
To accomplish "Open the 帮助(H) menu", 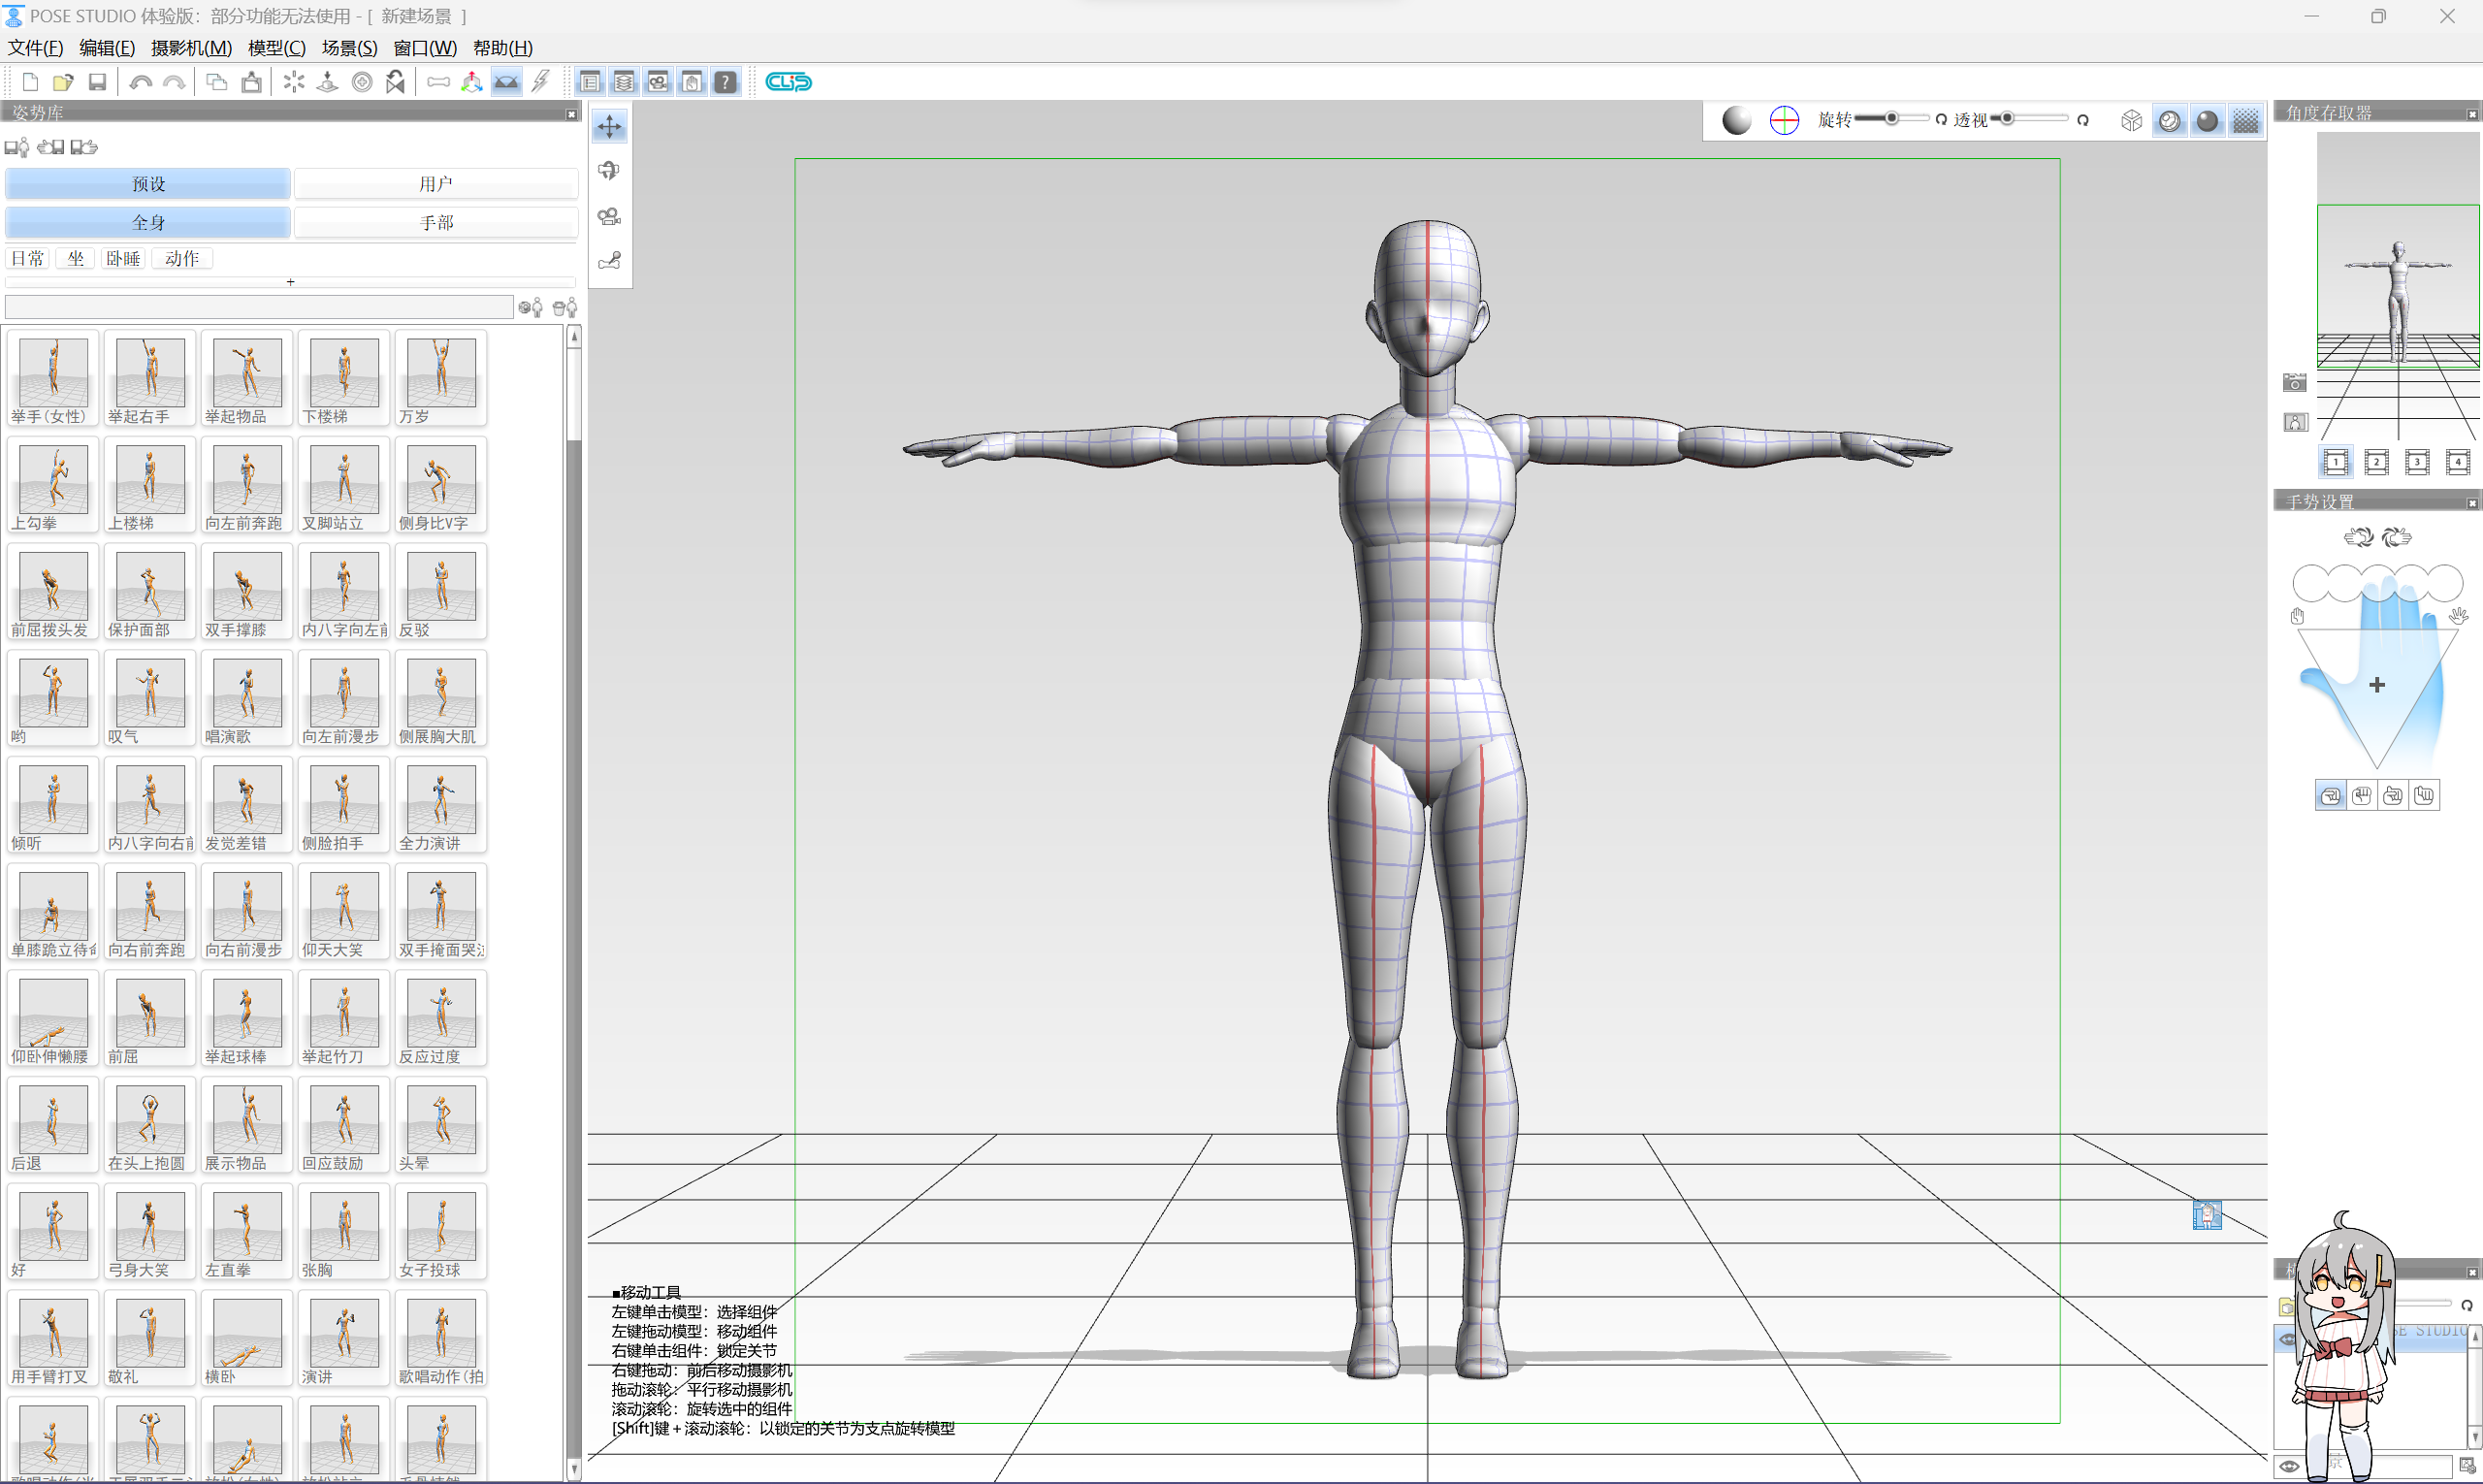I will [503, 48].
